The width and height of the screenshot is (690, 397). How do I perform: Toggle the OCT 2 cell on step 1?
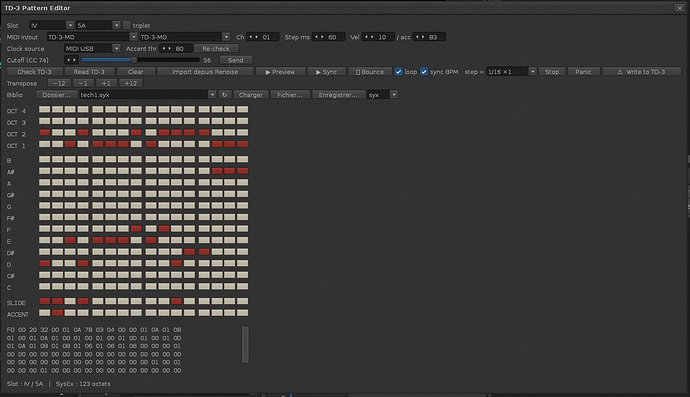coord(44,132)
